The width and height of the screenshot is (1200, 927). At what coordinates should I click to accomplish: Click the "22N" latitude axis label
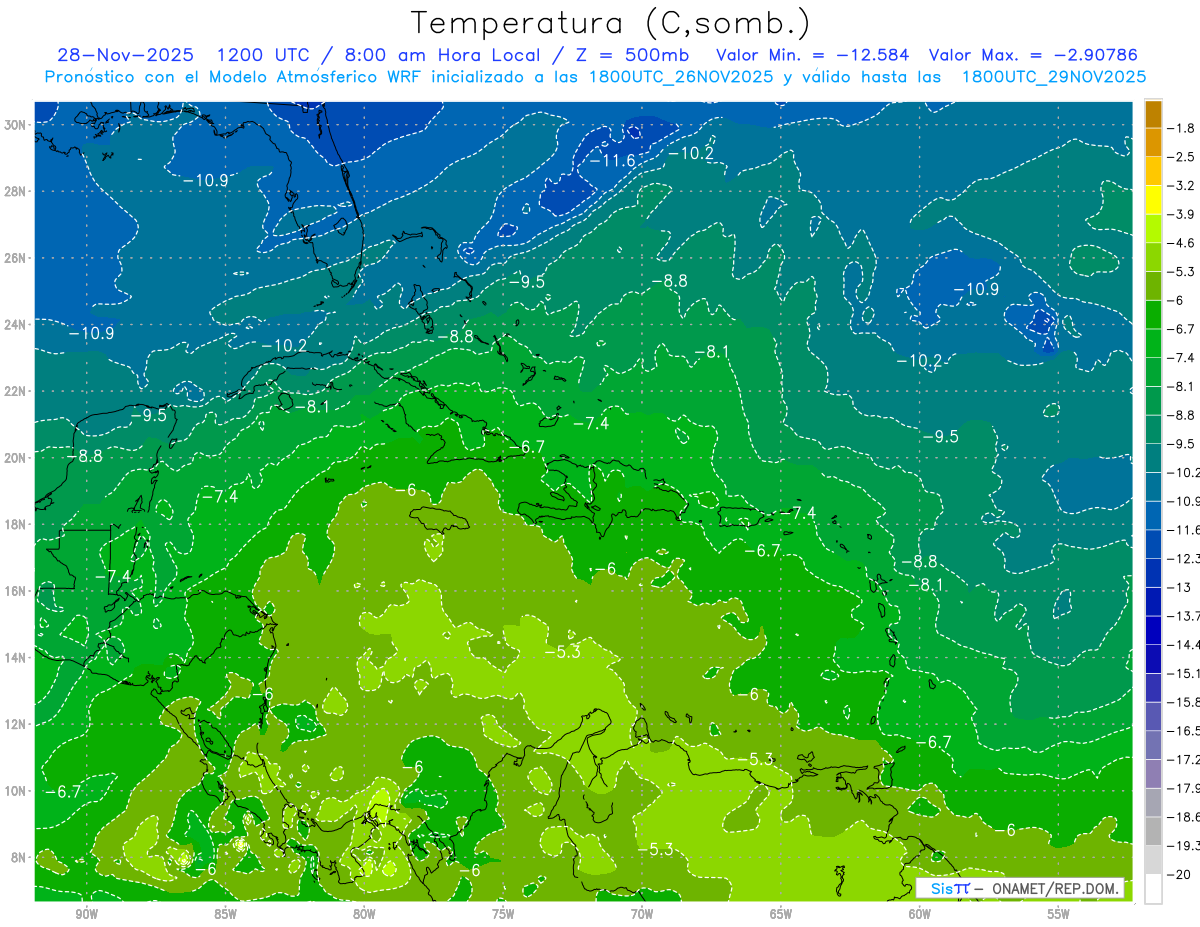click(x=17, y=391)
